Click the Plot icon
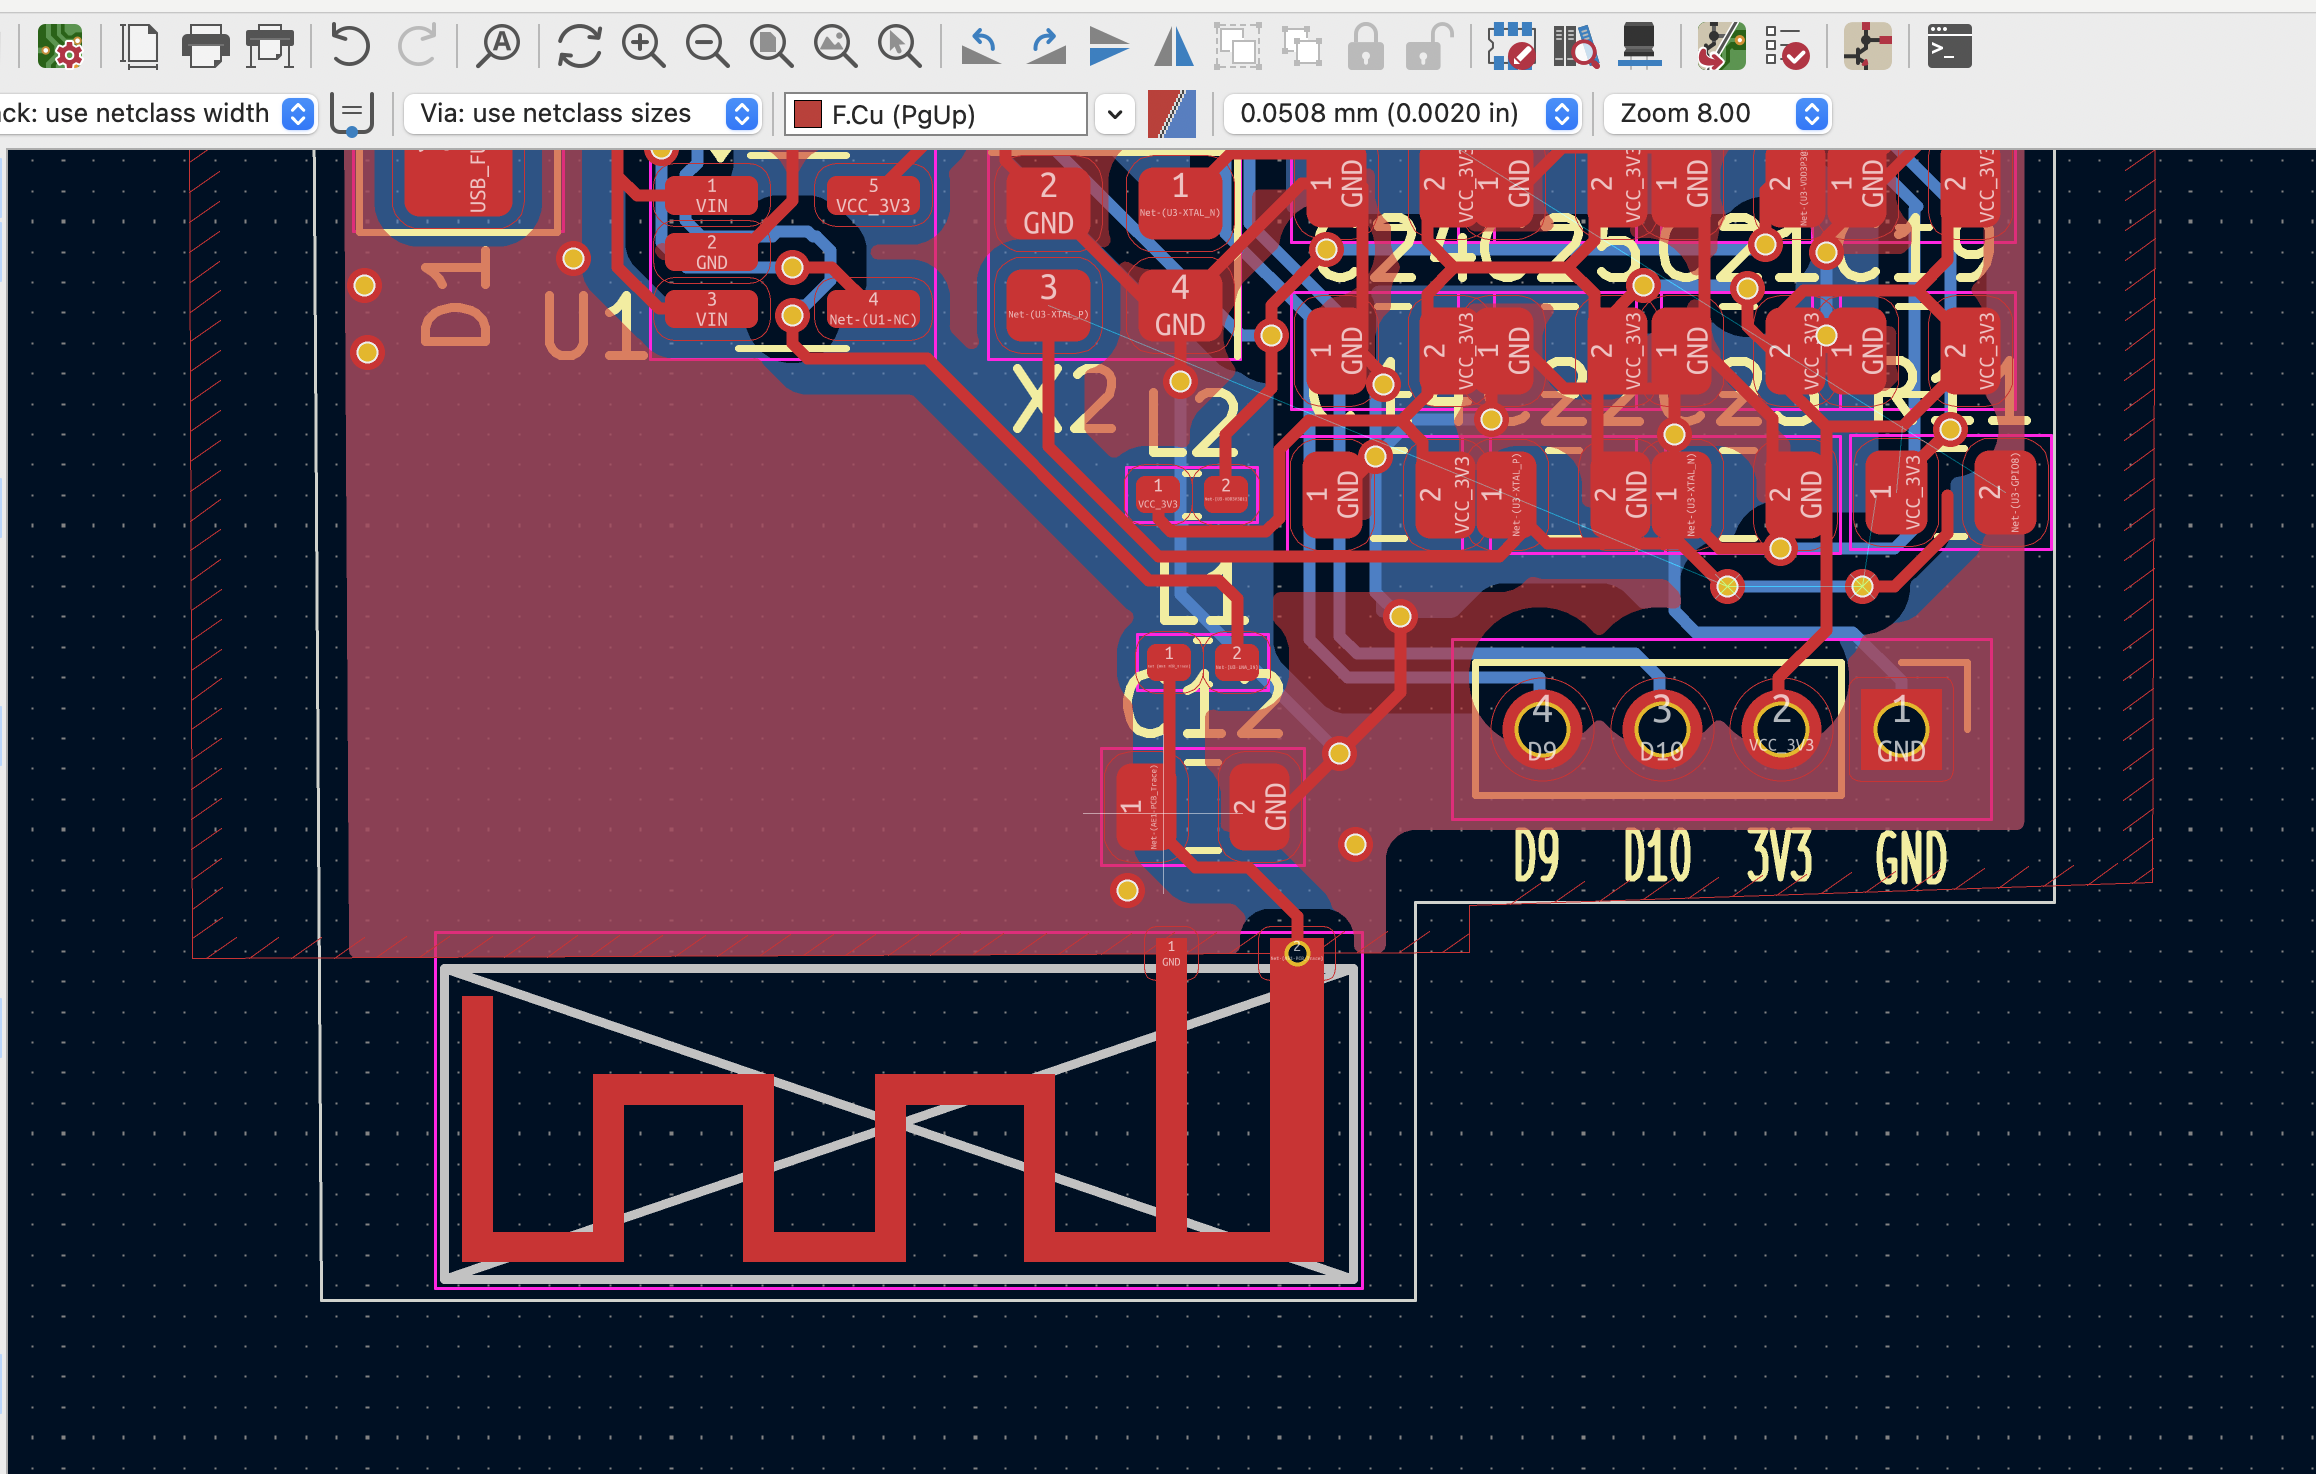This screenshot has width=2316, height=1474. pyautogui.click(x=270, y=46)
